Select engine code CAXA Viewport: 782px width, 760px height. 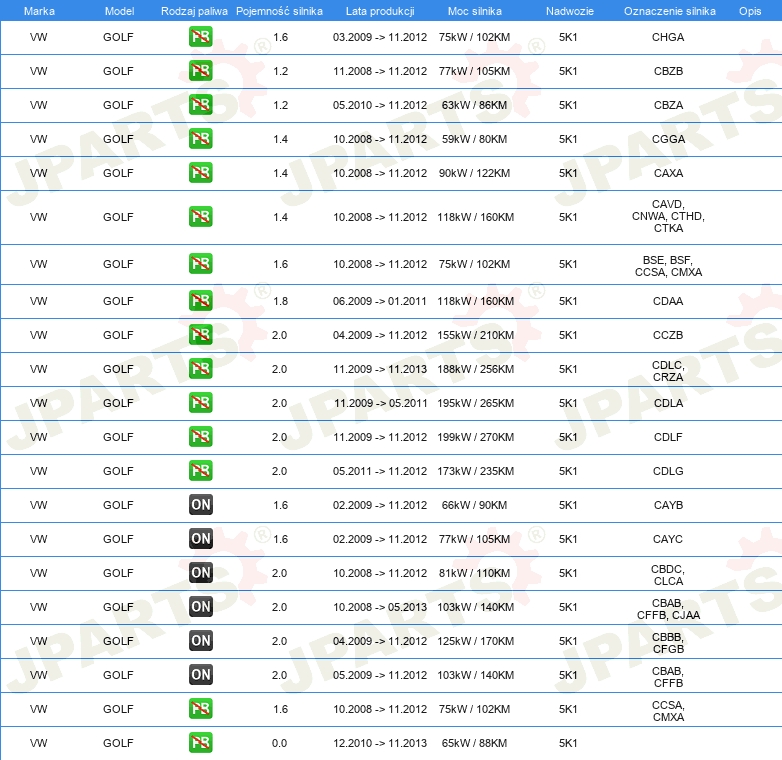pyautogui.click(x=668, y=173)
